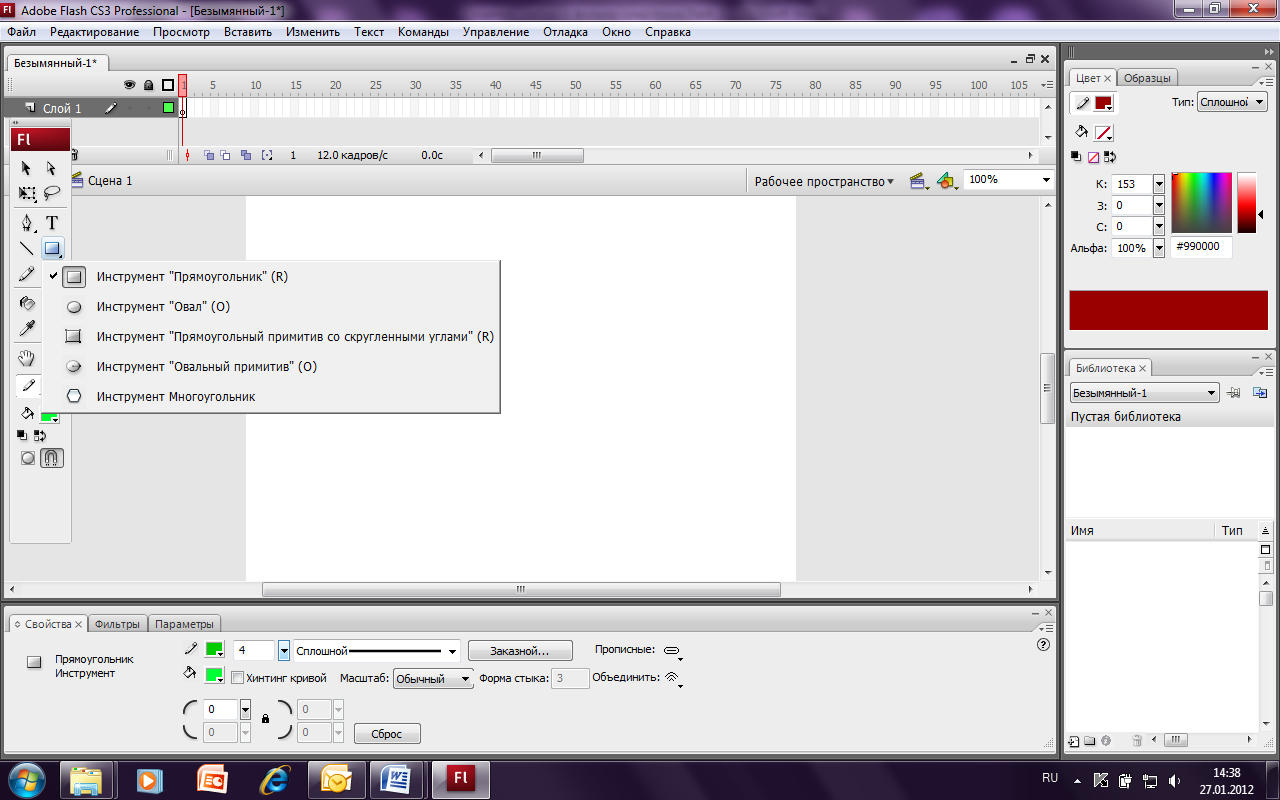Click the stroke color swatch in Properties
Image resolution: width=1280 pixels, height=800 pixels.
(214, 649)
